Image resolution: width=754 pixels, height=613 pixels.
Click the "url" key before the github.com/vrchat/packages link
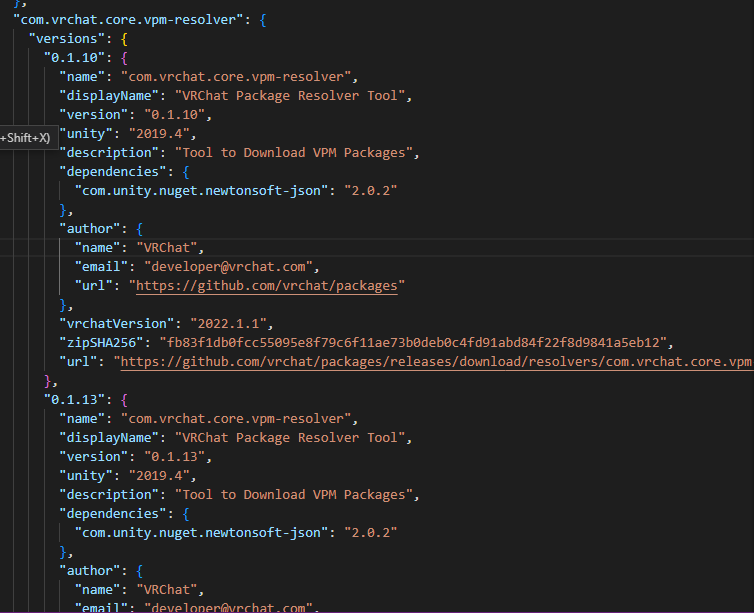94,286
